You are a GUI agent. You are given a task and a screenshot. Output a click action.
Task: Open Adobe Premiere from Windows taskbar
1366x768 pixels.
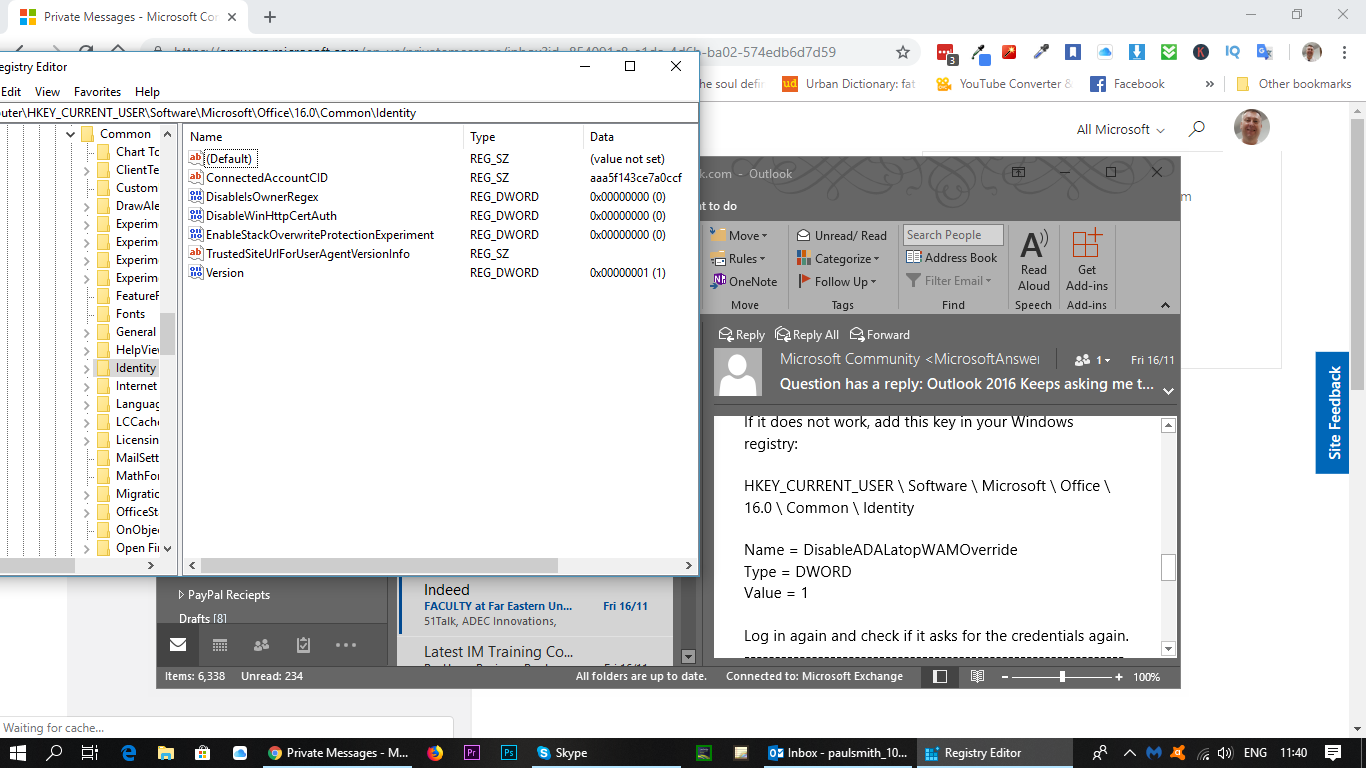tap(472, 753)
